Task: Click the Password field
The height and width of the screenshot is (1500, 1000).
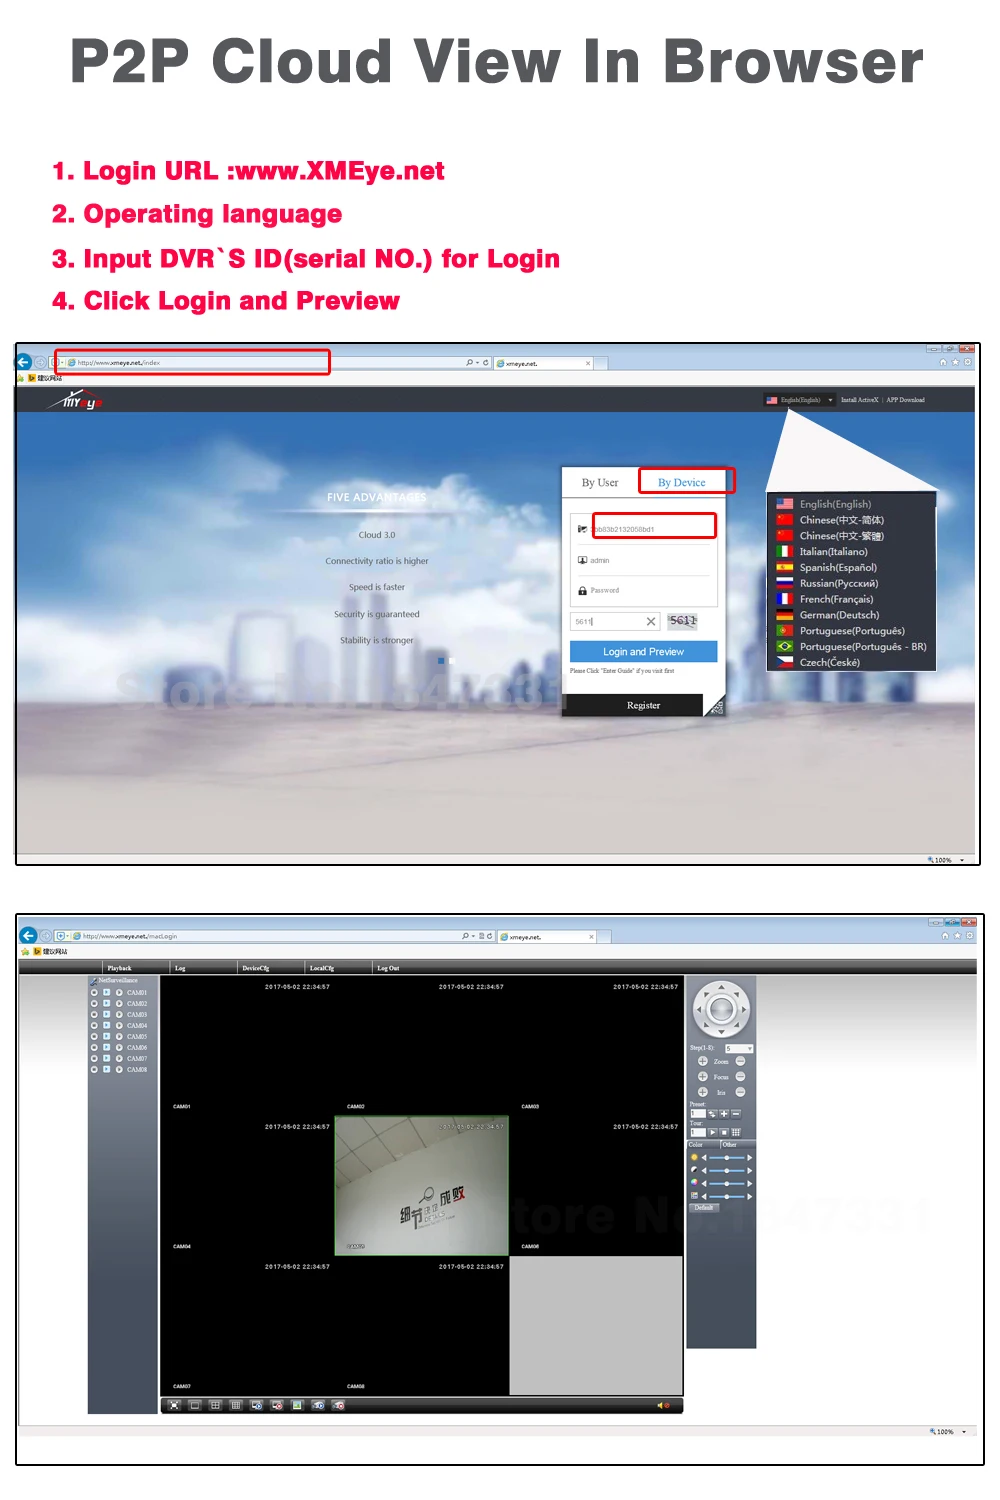Action: coord(643,590)
